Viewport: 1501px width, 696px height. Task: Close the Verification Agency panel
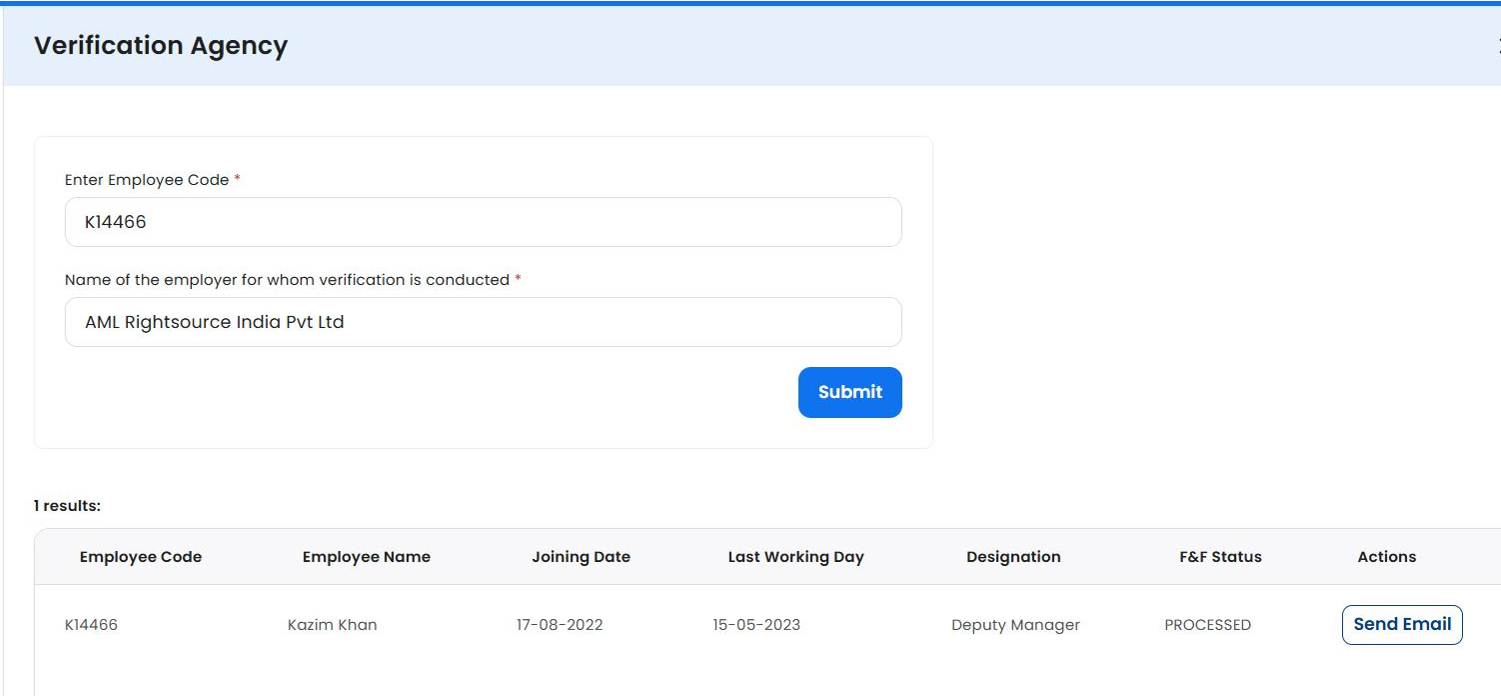pos(1497,46)
